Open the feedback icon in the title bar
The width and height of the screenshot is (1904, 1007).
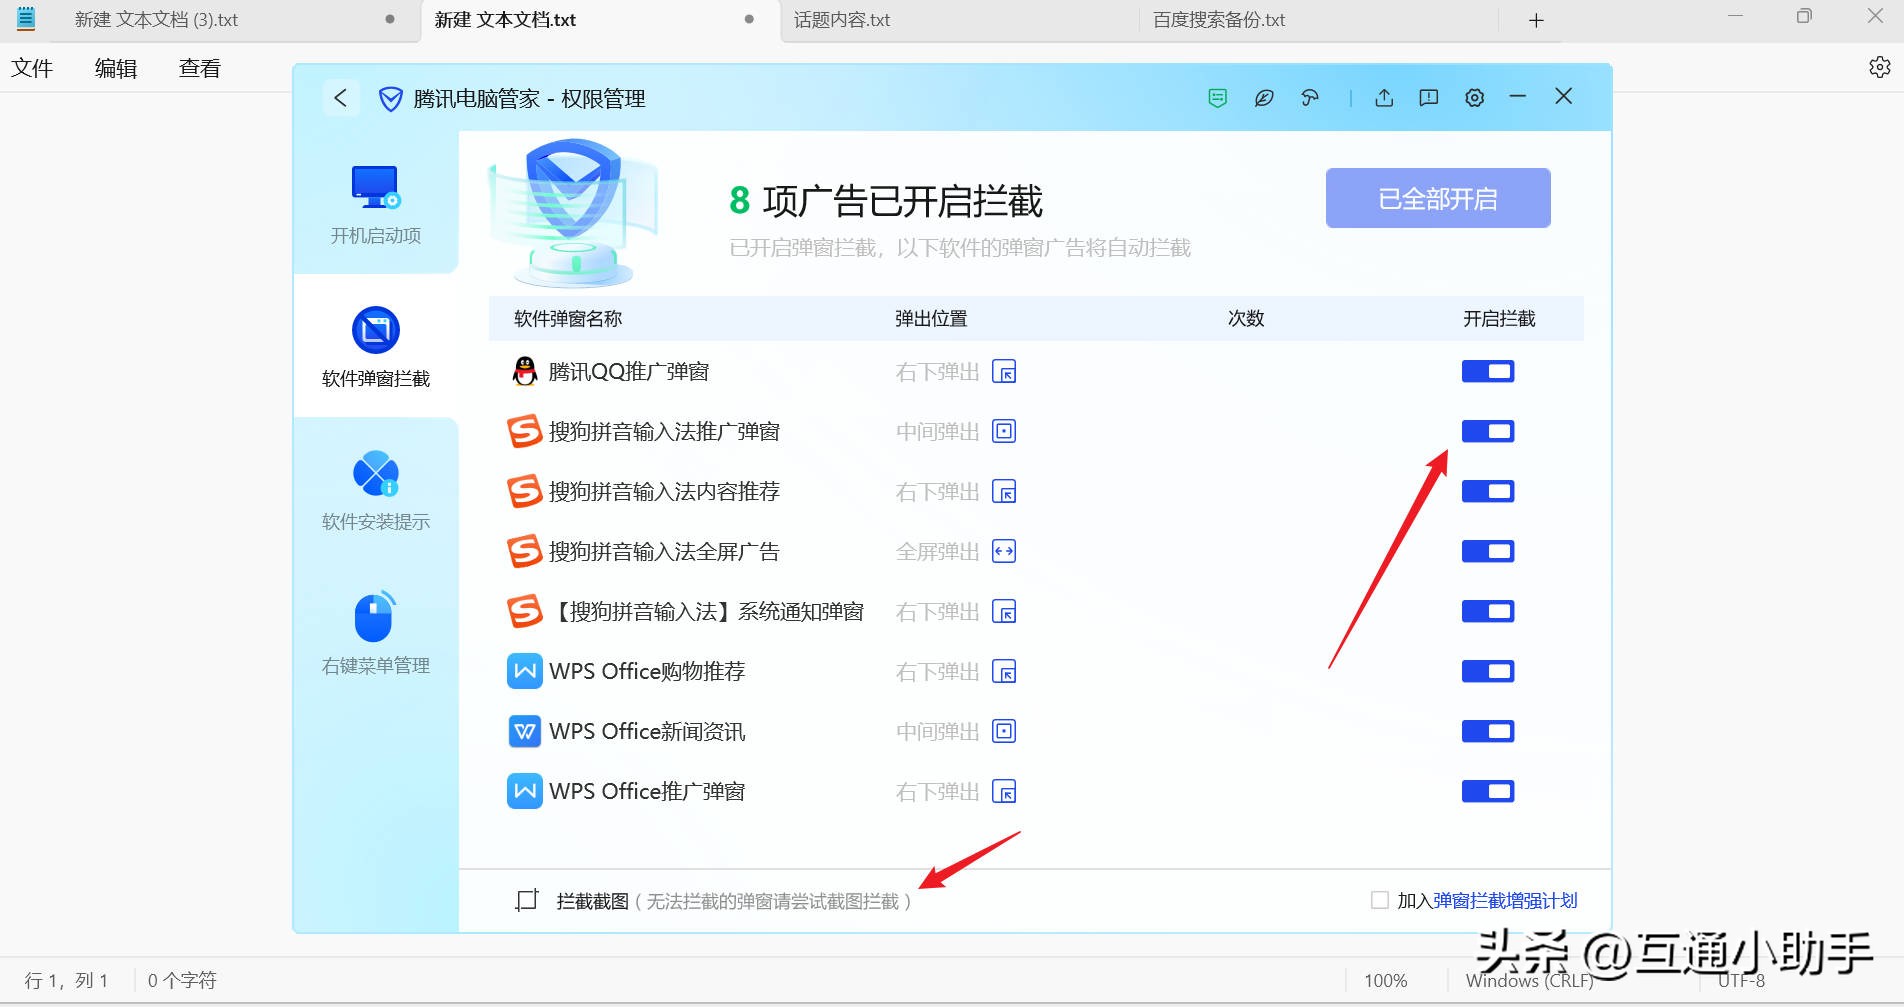point(1428,98)
